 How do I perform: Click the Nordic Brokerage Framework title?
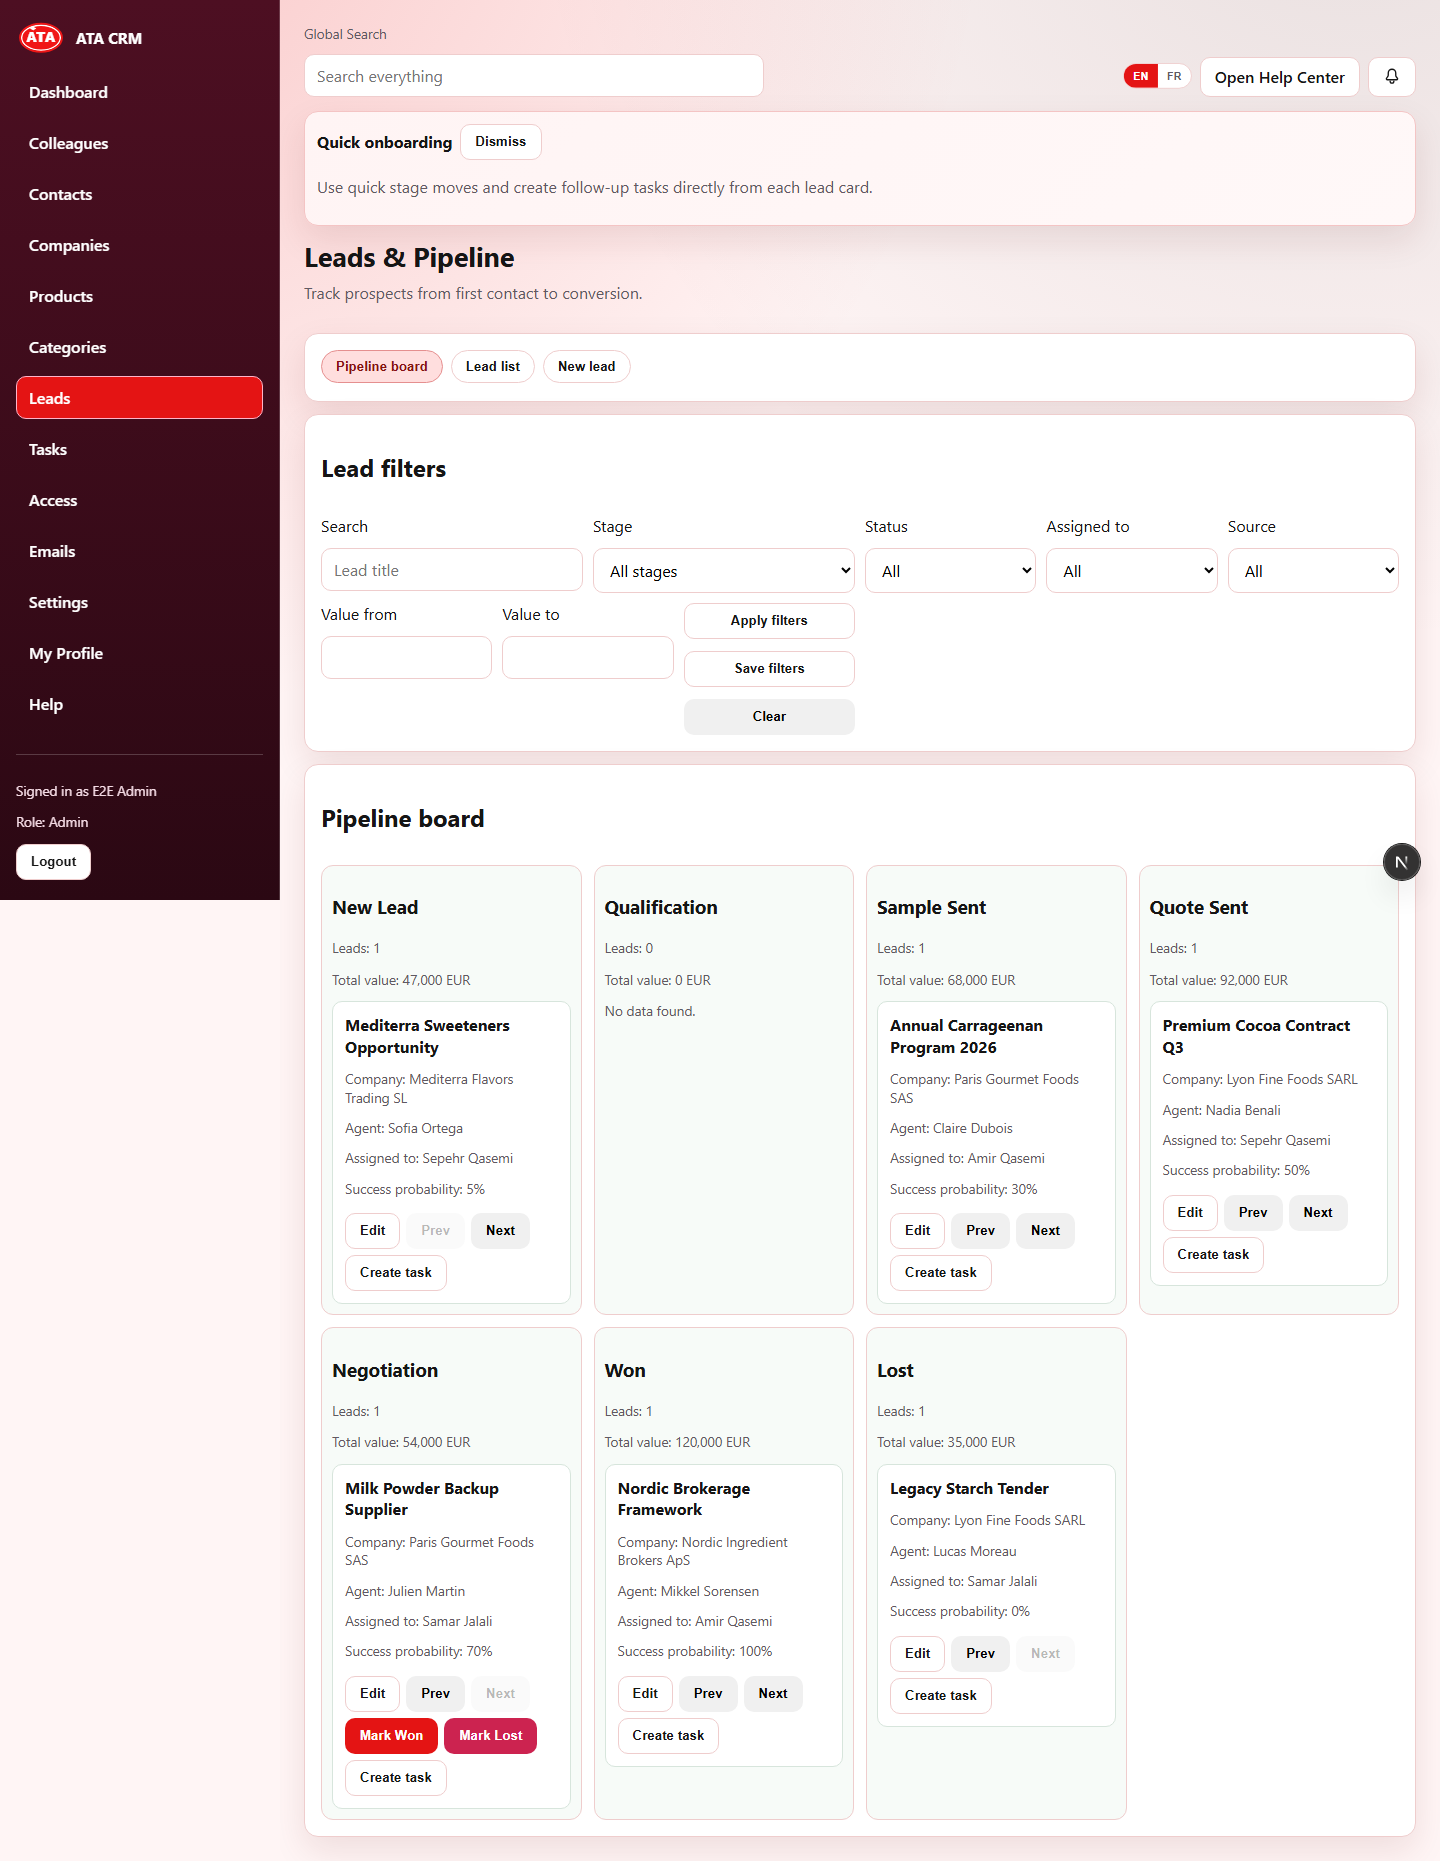coord(684,1499)
